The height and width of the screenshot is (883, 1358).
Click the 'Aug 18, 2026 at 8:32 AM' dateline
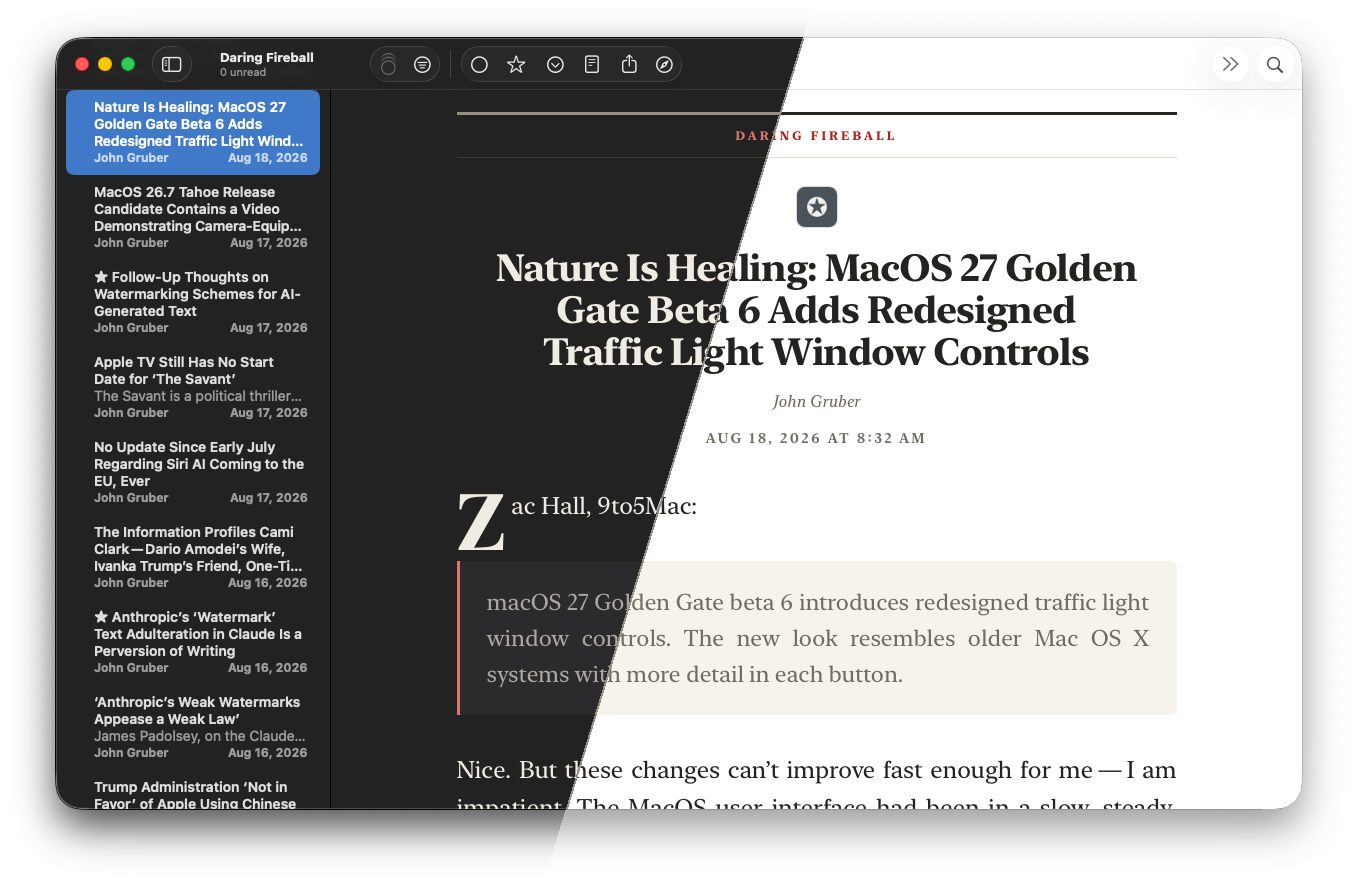[816, 438]
